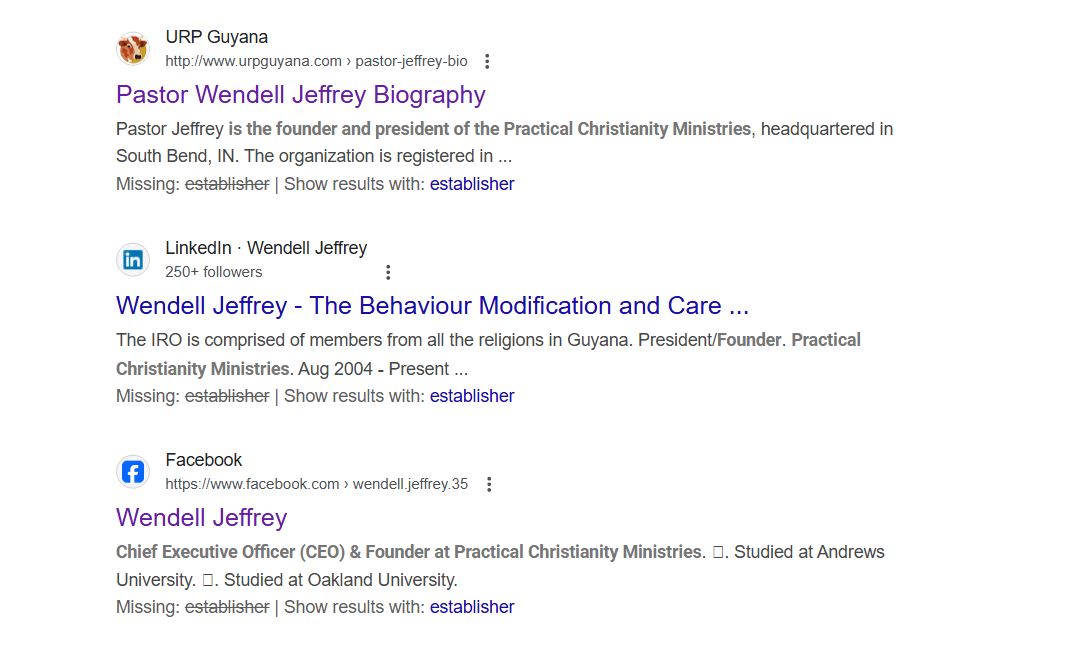Open Wendell Jeffrey Behaviour Modification LinkedIn result
1070x655 pixels.
click(x=432, y=306)
